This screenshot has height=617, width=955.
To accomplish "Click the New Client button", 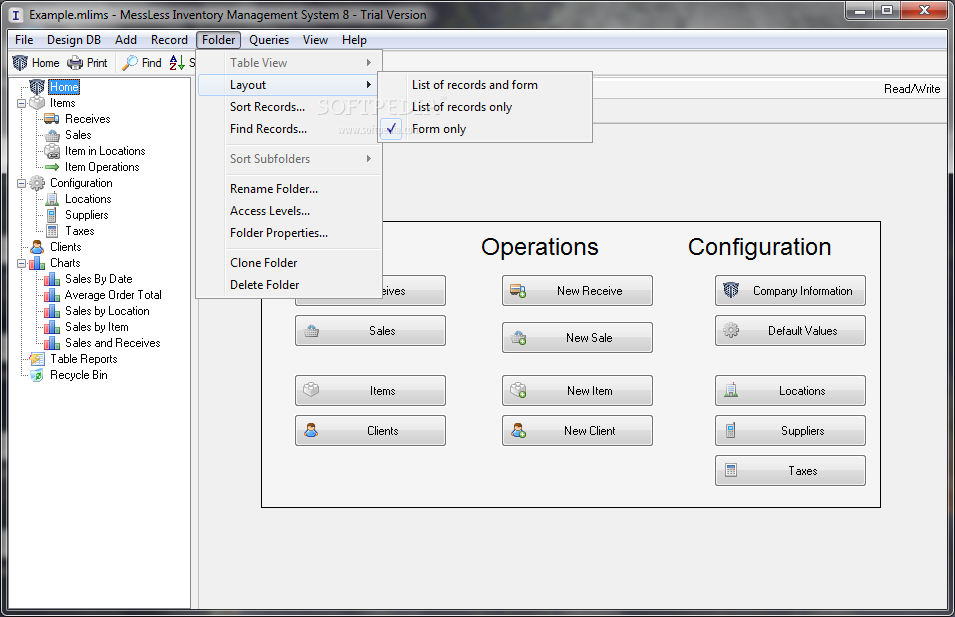I will tap(577, 431).
